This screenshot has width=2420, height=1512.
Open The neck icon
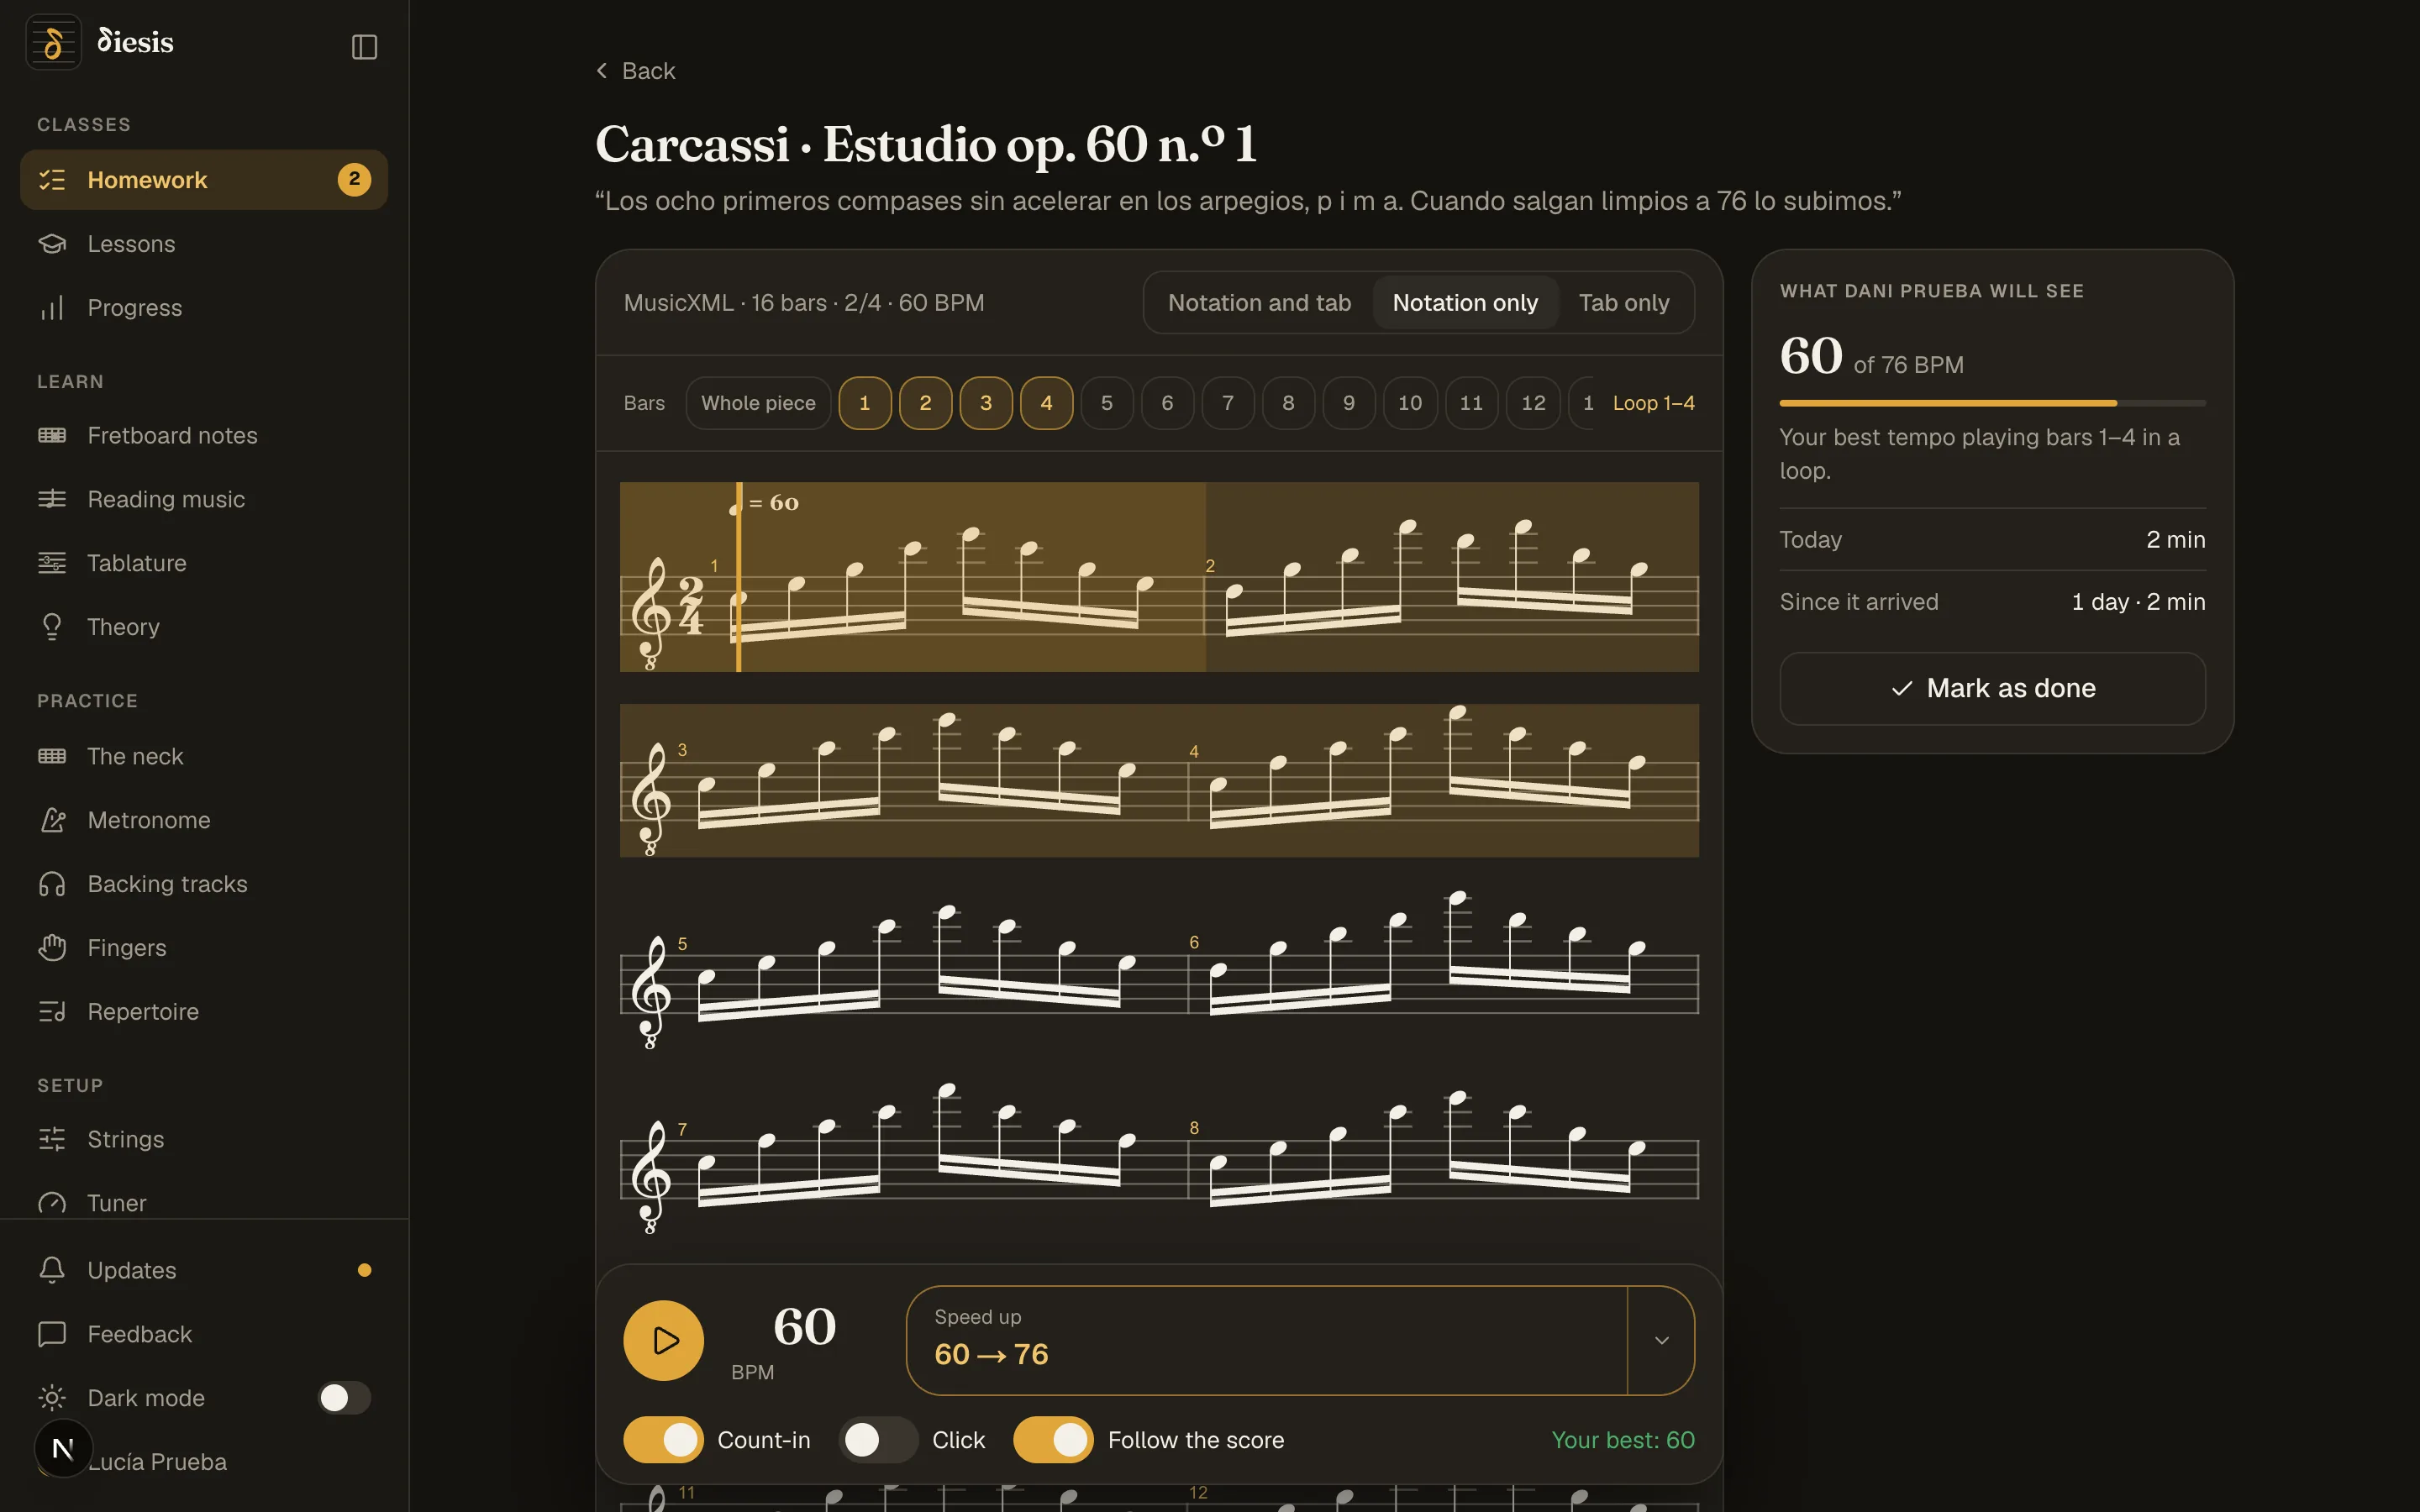point(52,756)
